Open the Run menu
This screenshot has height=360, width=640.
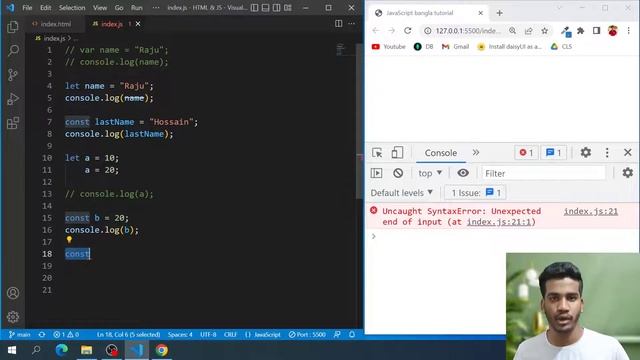click(x=137, y=8)
